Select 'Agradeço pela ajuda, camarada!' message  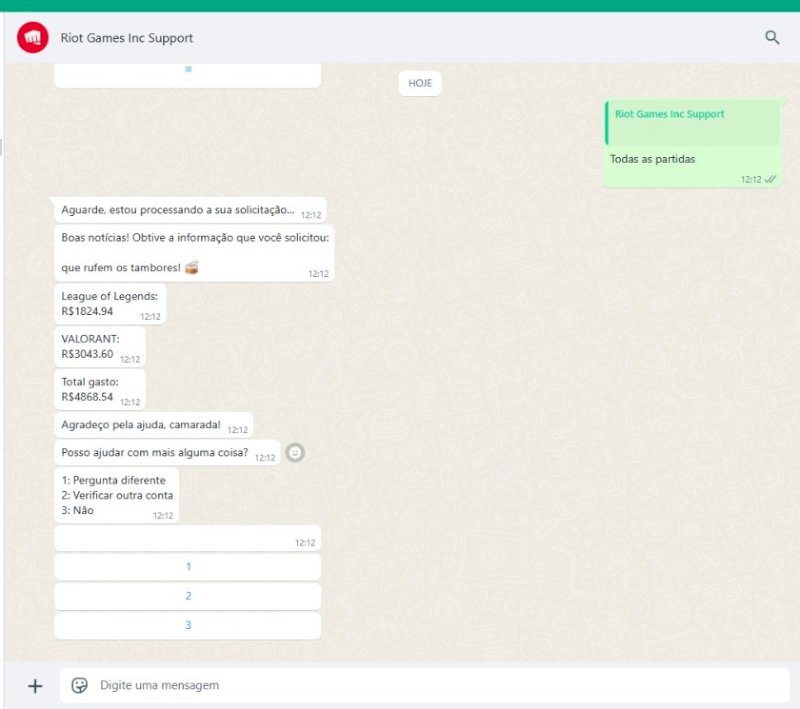(154, 425)
